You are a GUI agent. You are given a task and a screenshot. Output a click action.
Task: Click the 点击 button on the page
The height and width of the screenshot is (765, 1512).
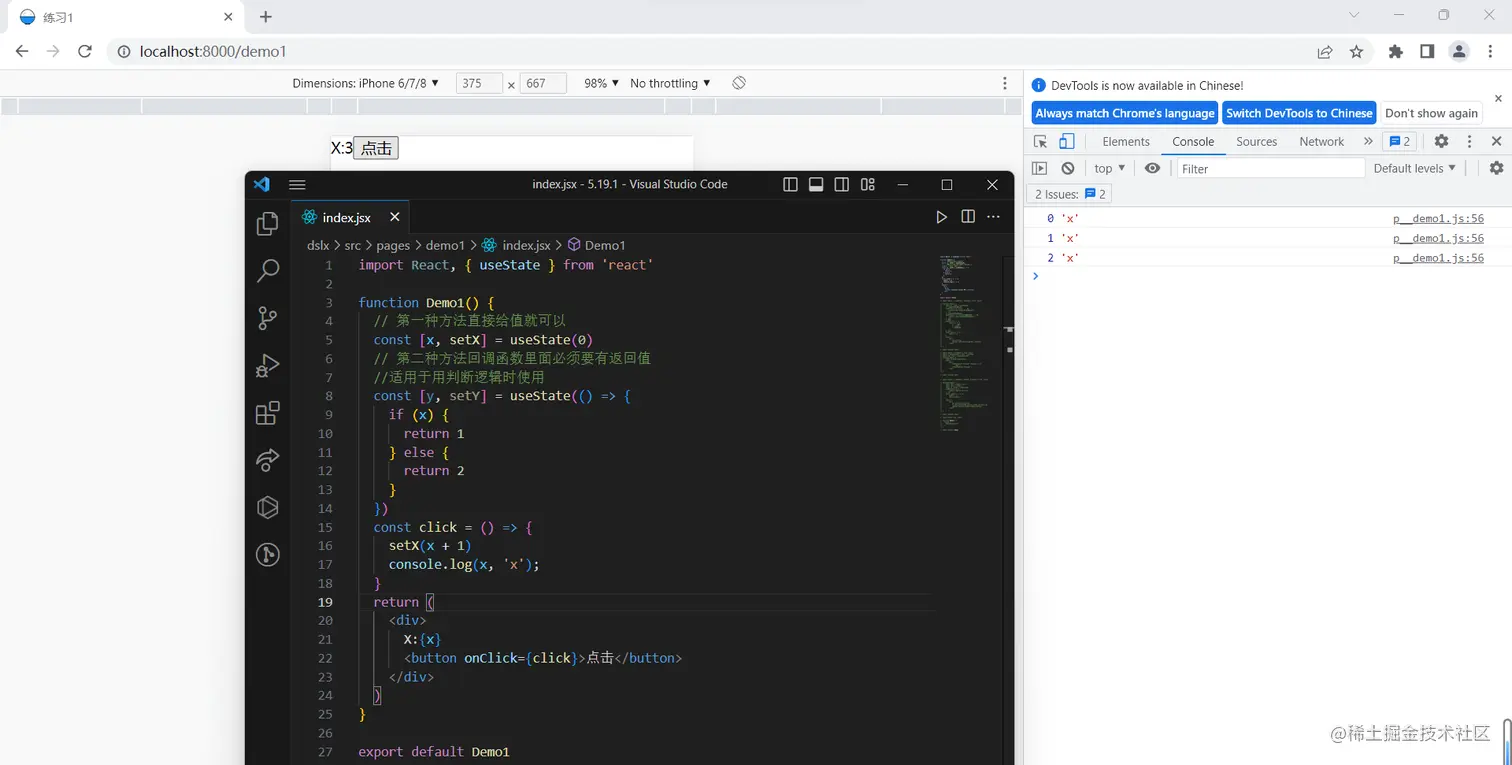376,148
